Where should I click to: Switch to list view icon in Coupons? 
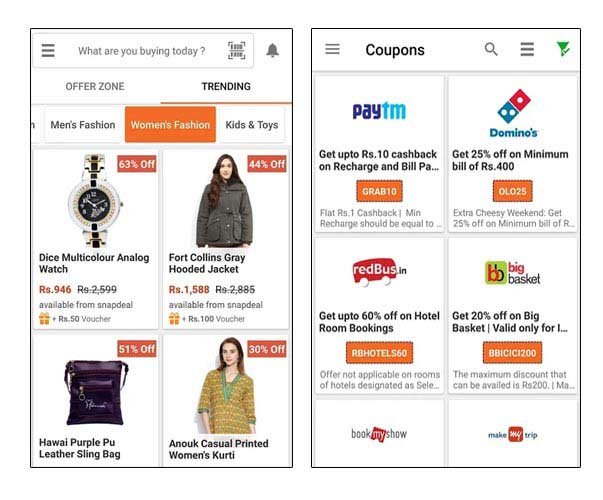tap(527, 49)
